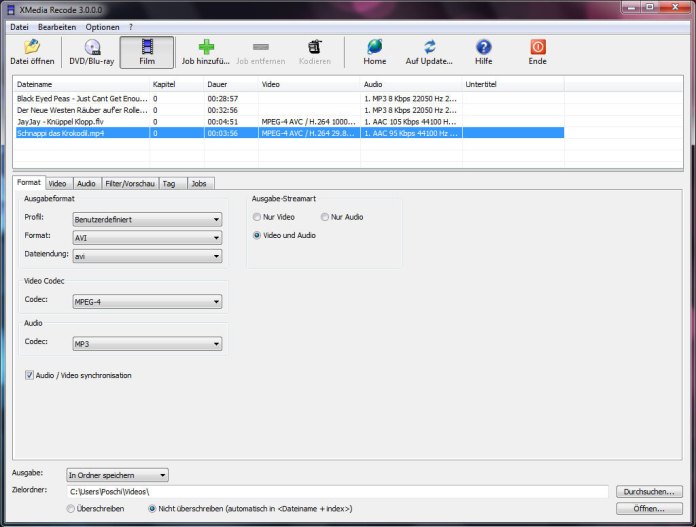Viewport: 696px width, 527px height.
Task: Switch to the Filter/Vorschau tab
Action: pyautogui.click(x=129, y=183)
